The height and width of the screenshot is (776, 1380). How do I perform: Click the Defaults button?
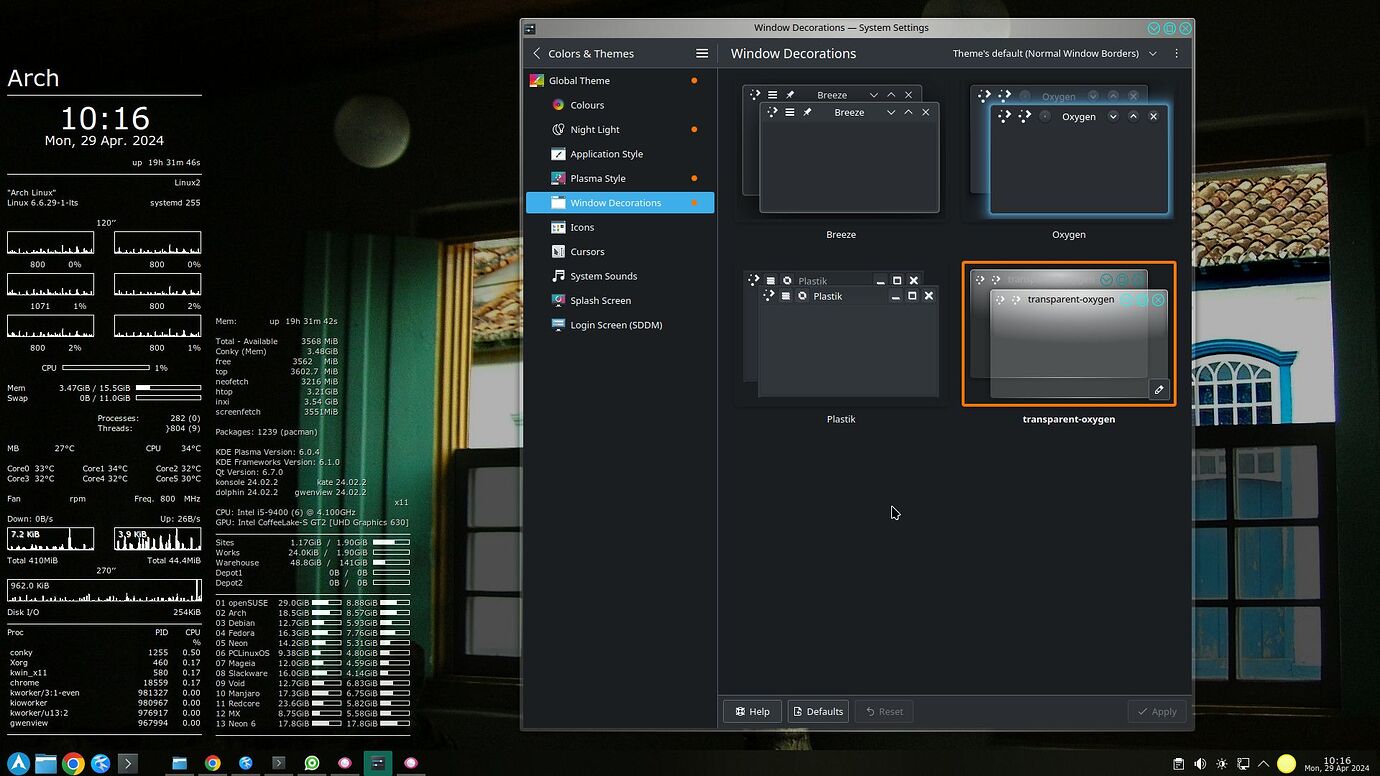[817, 711]
